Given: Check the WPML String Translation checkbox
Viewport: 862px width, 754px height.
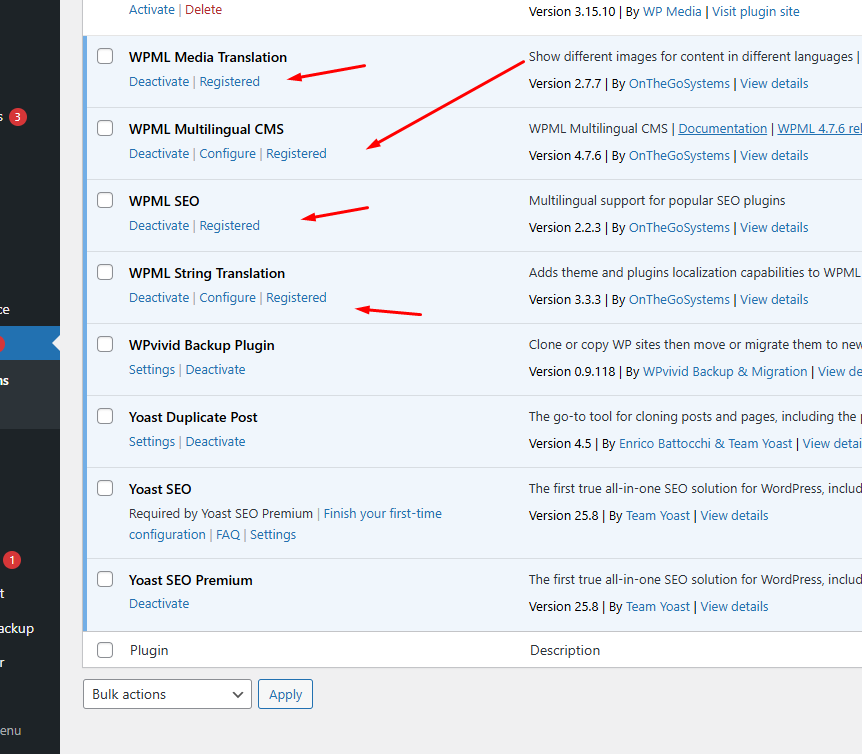Looking at the screenshot, I should [x=105, y=273].
